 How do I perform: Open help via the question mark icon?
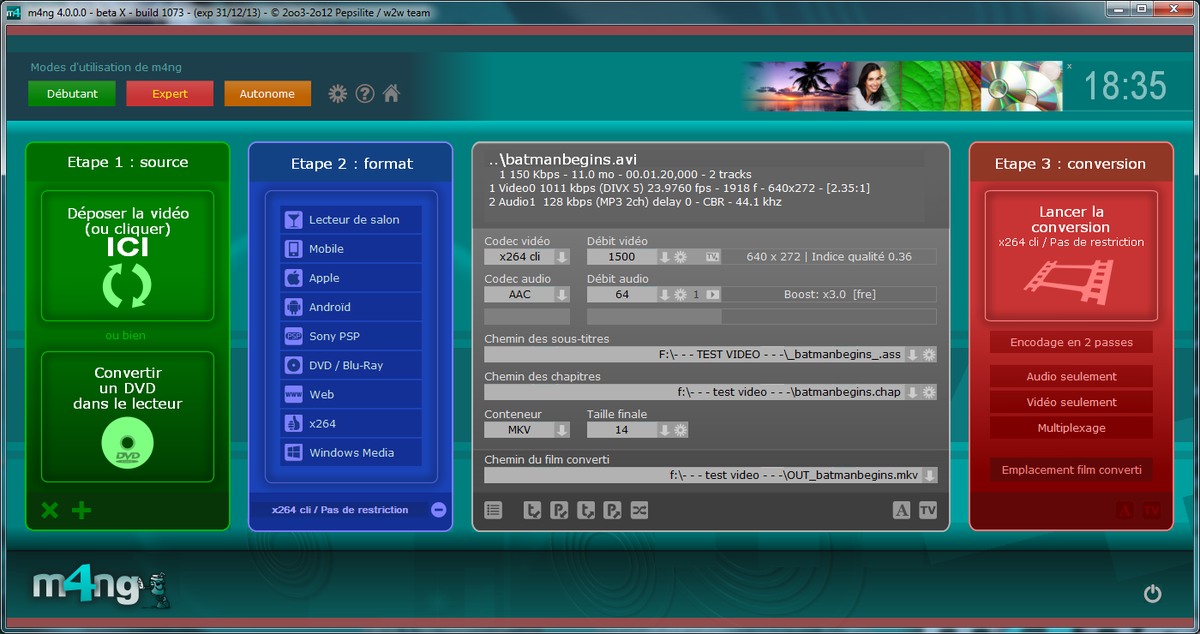click(x=365, y=93)
